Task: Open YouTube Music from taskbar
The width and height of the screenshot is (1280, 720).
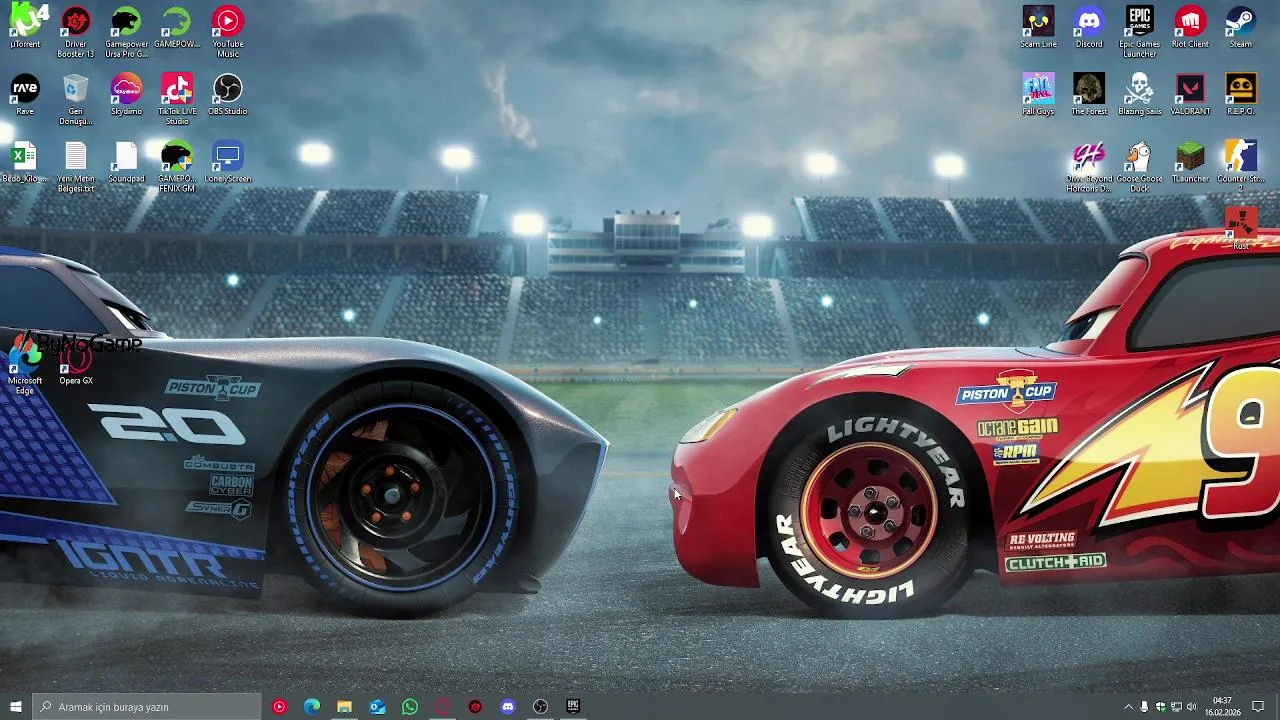Action: click(279, 707)
